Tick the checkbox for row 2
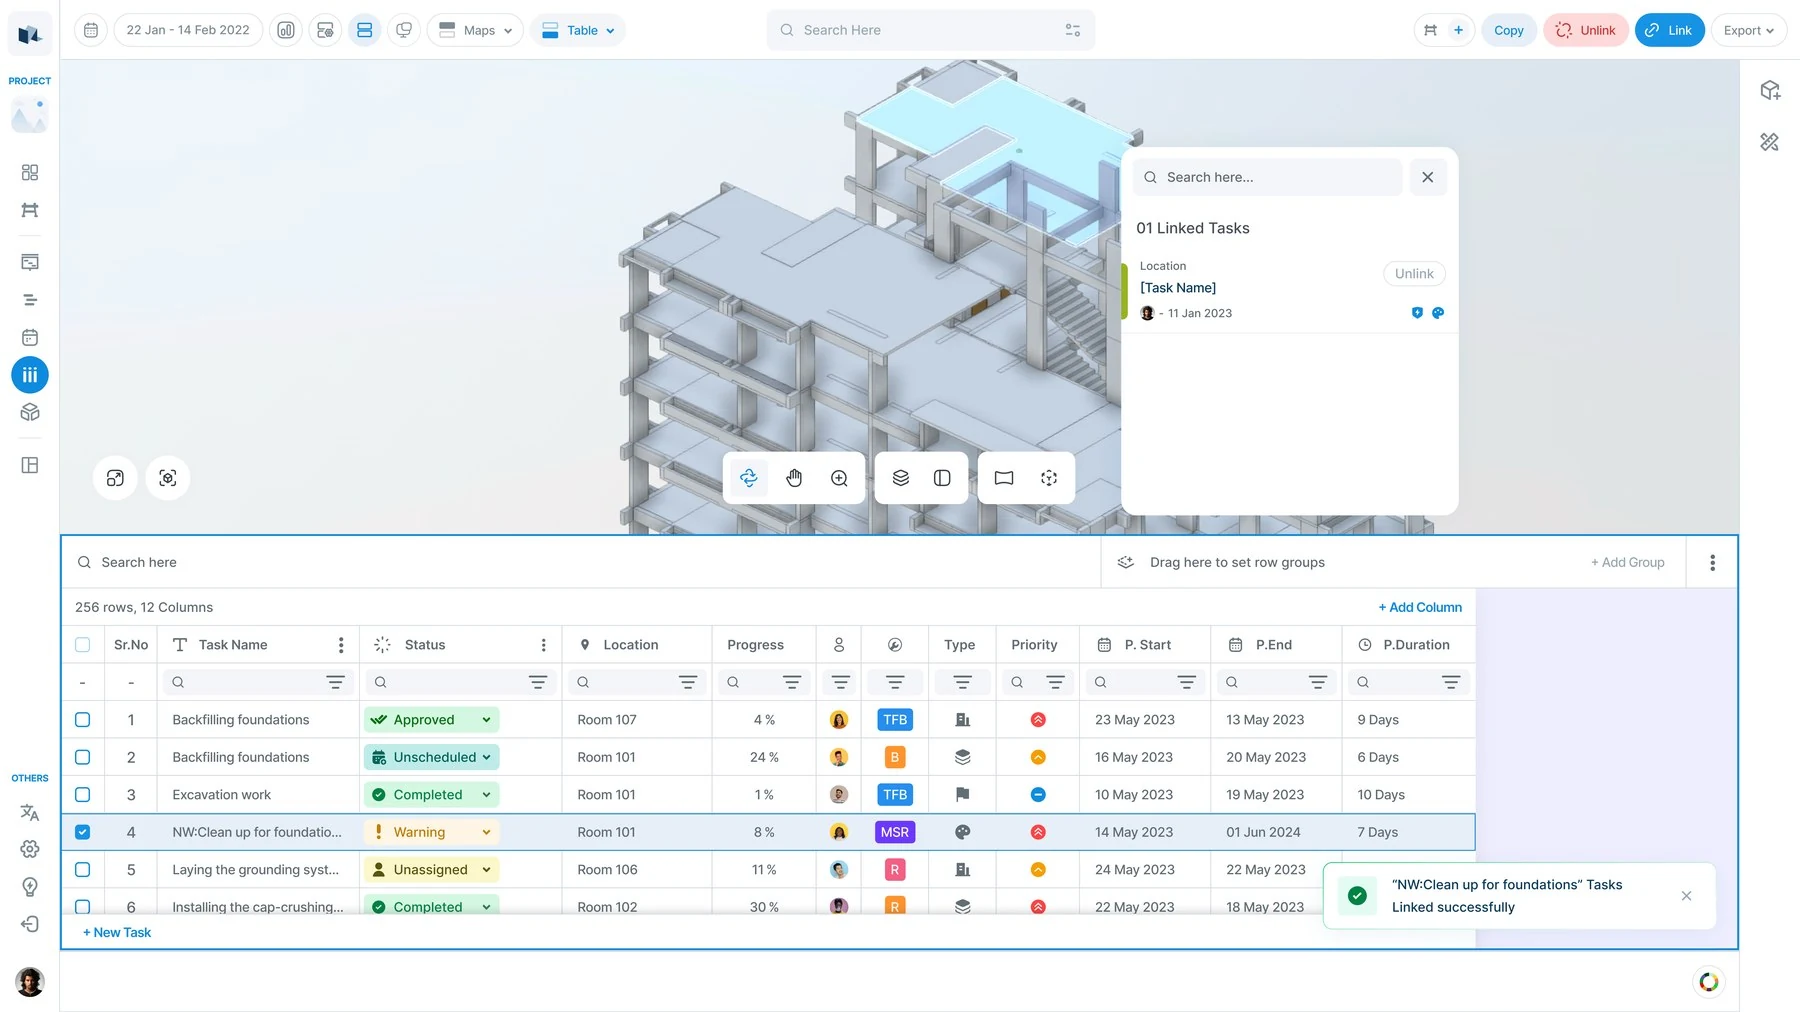This screenshot has width=1800, height=1012. point(83,757)
